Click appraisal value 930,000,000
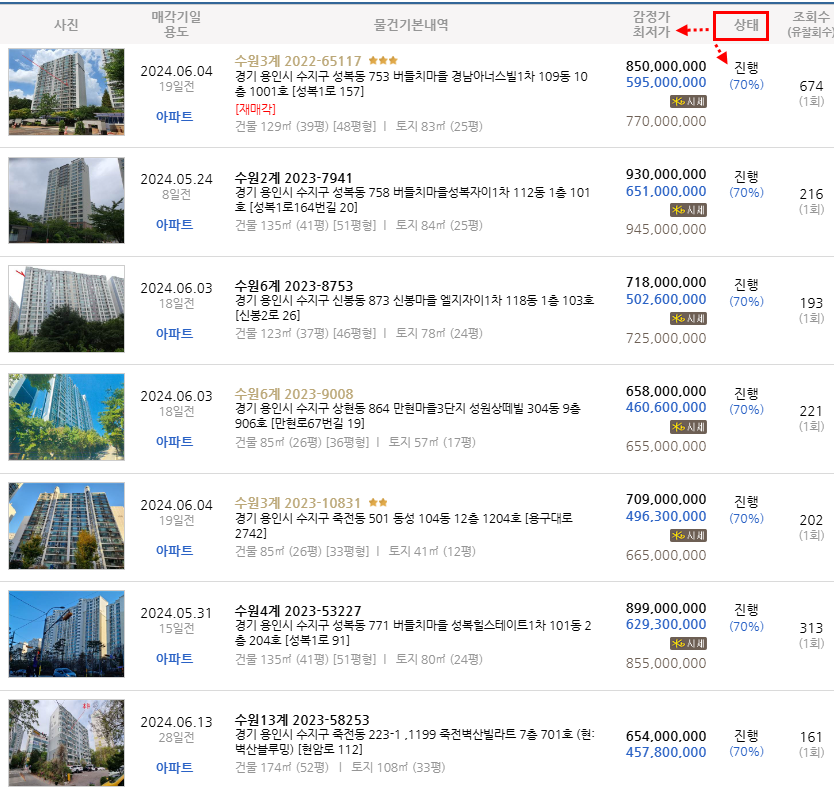 pyautogui.click(x=666, y=174)
